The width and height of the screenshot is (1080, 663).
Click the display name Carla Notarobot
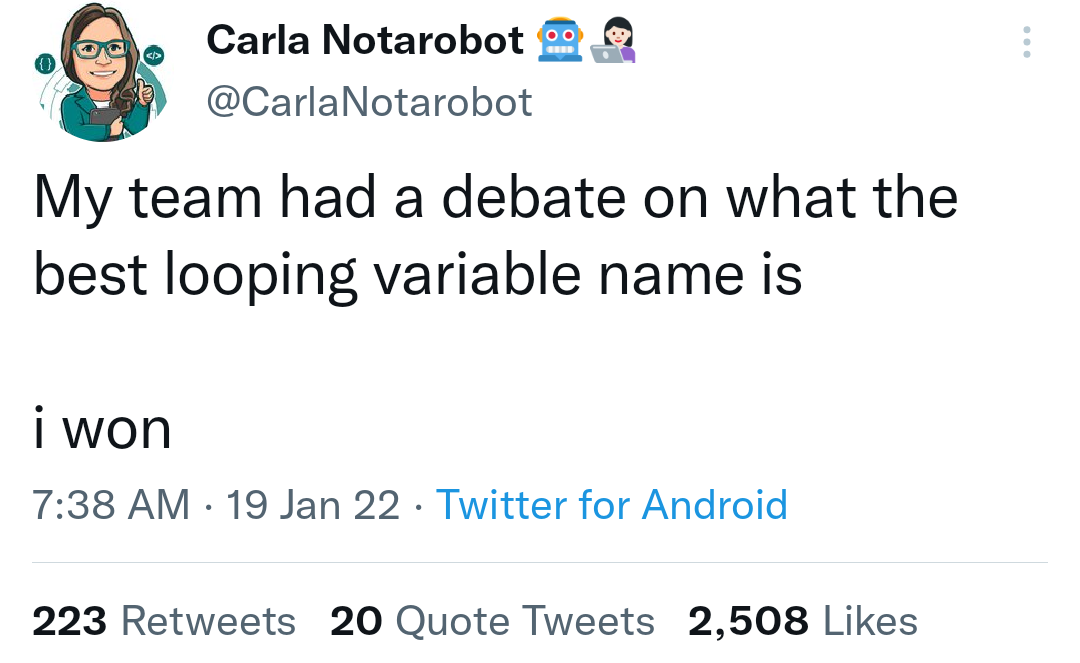pyautogui.click(x=365, y=40)
